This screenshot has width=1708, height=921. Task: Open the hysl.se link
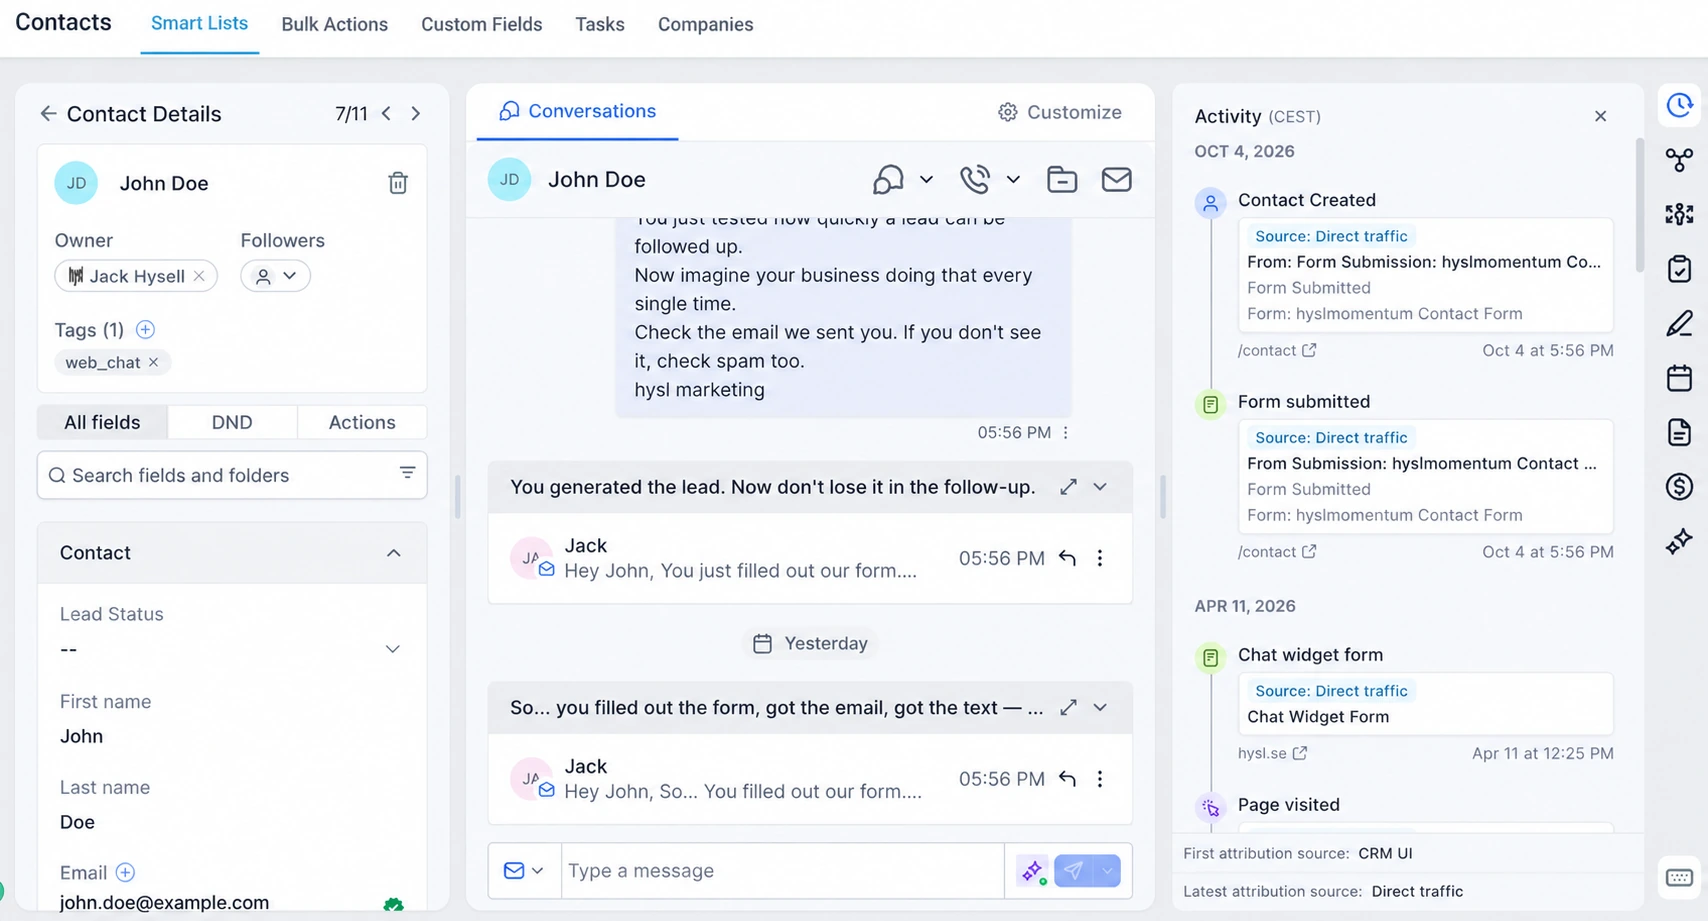click(1272, 754)
